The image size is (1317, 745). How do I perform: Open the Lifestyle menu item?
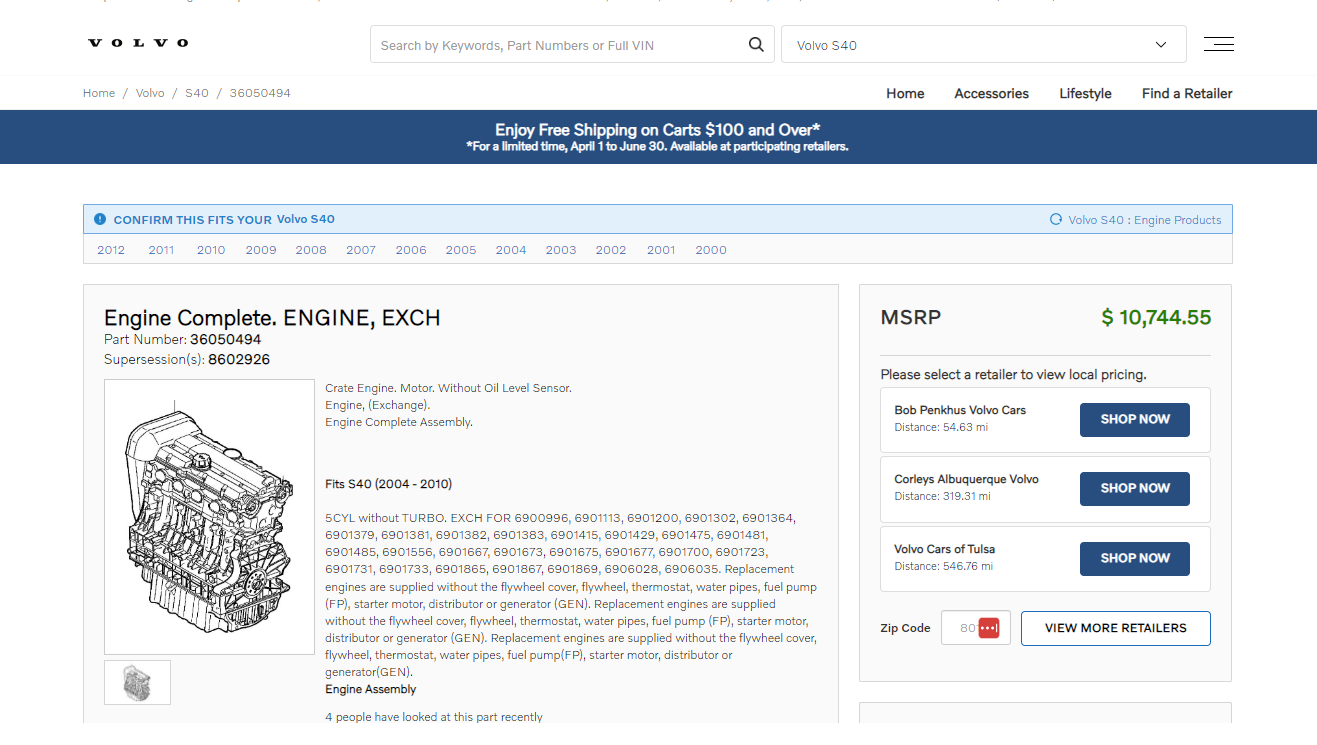click(x=1085, y=93)
